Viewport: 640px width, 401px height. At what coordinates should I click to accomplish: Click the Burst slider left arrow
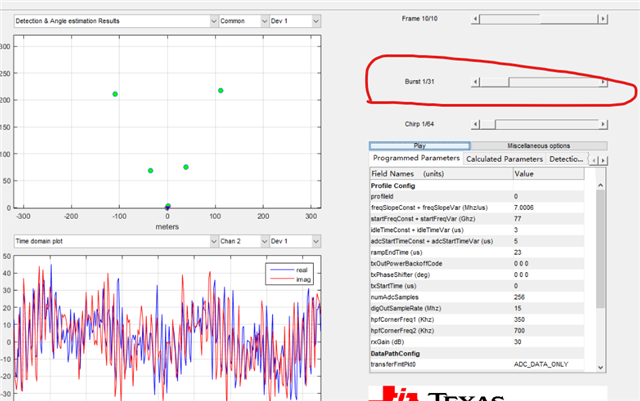pos(475,82)
